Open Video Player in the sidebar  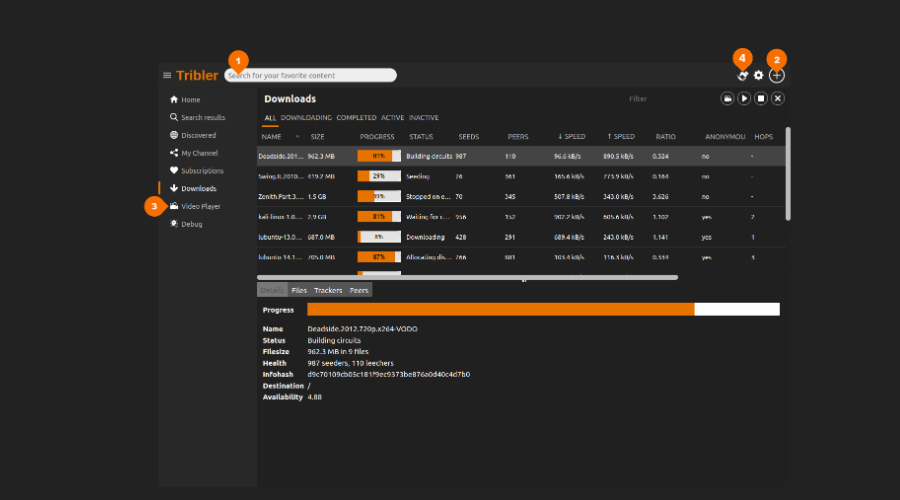coord(201,207)
